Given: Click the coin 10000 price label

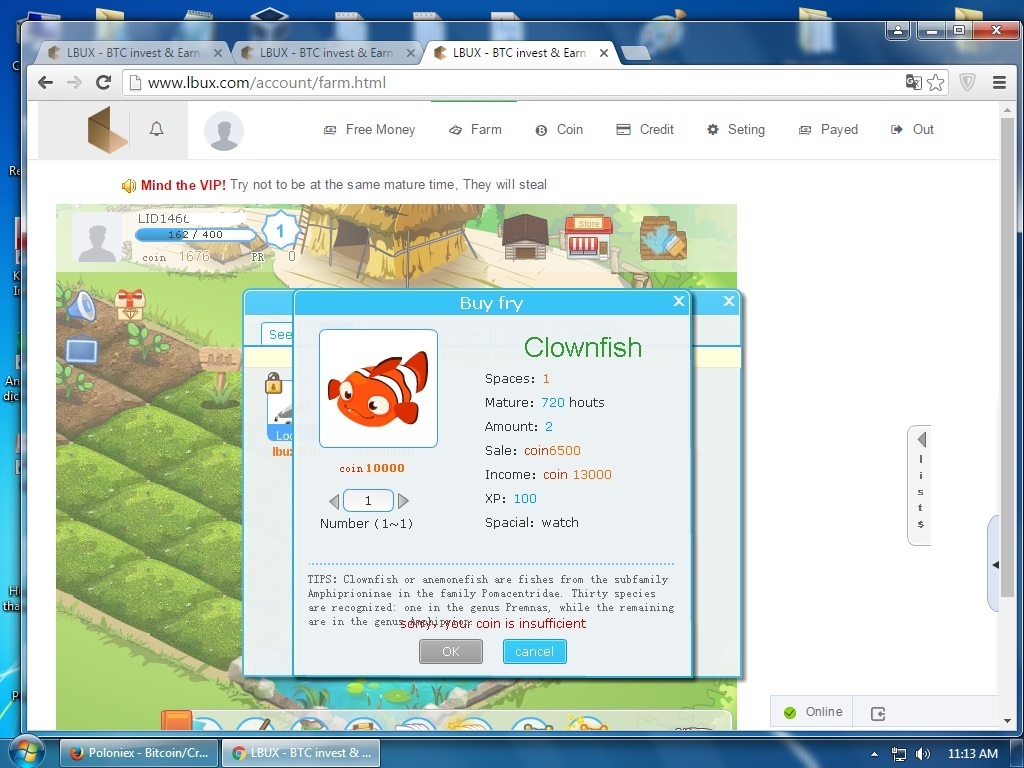Looking at the screenshot, I should (x=372, y=468).
